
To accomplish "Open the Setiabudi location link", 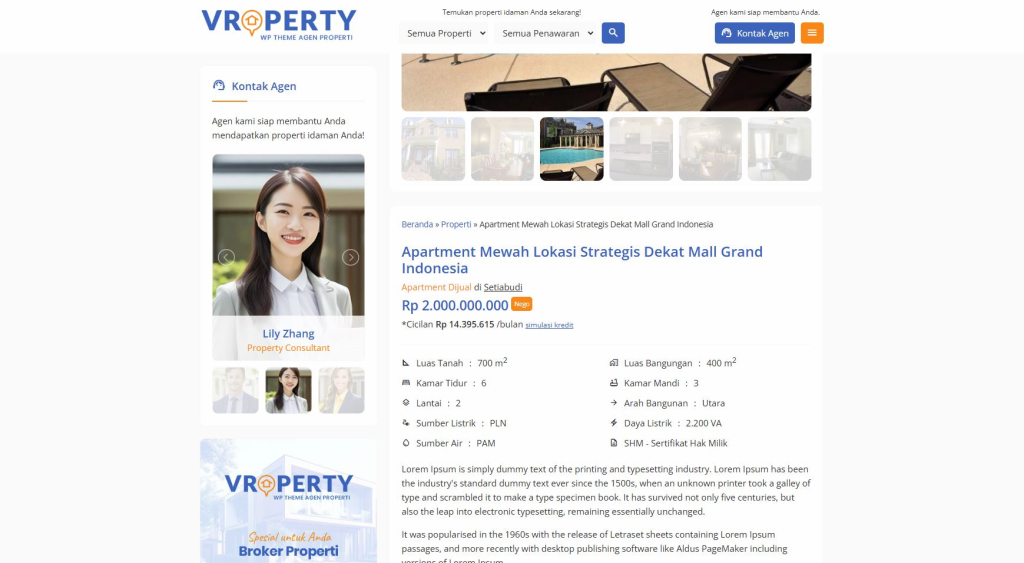I will pos(503,287).
